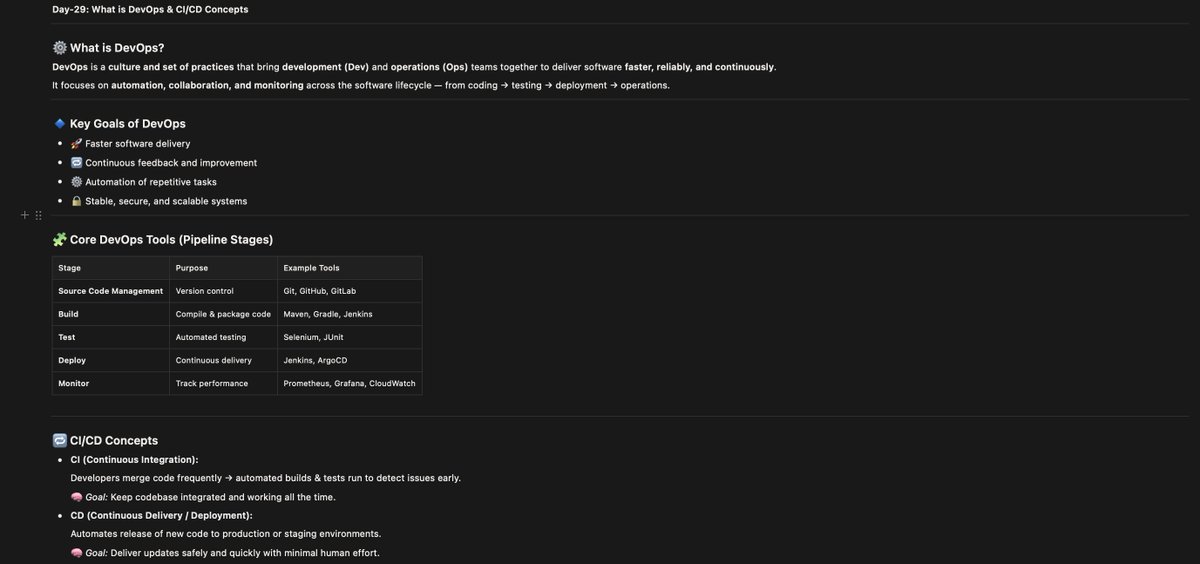Screen dimensions: 1200x564
Task: Click the "Continuous delivery" table cell
Action: coord(223,360)
